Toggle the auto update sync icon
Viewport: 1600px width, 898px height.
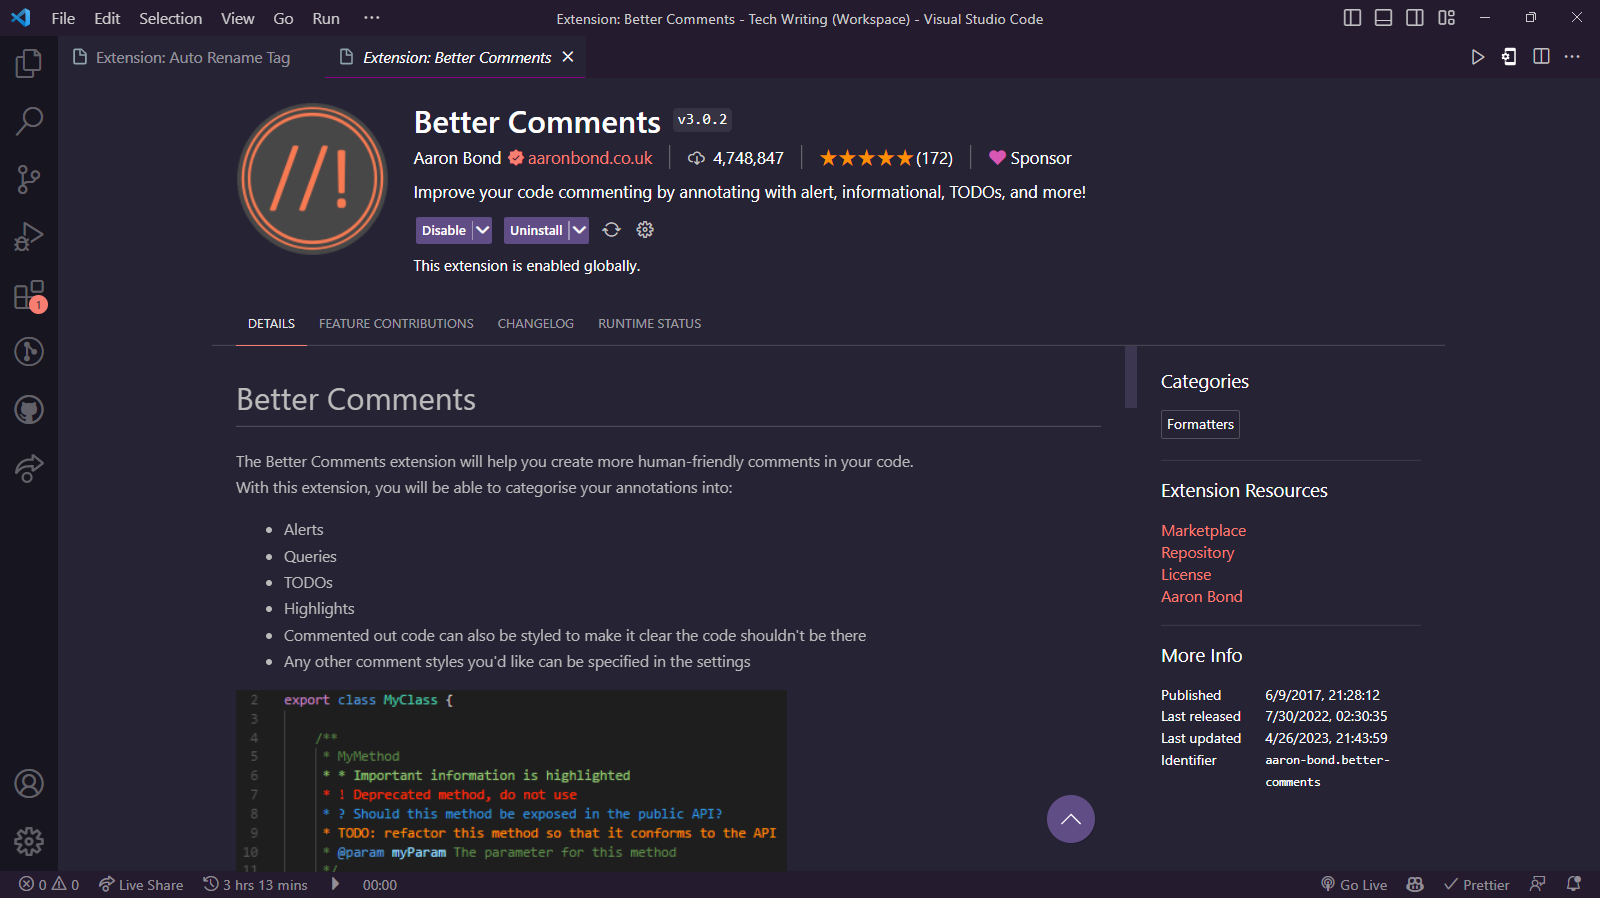[x=611, y=230]
